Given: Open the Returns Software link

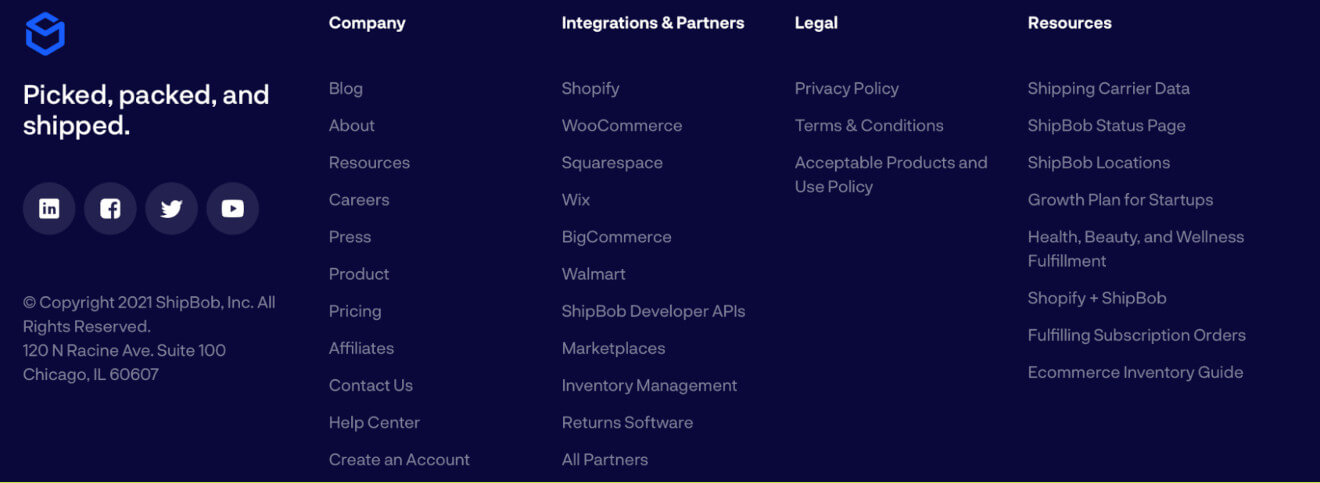Looking at the screenshot, I should click(627, 421).
